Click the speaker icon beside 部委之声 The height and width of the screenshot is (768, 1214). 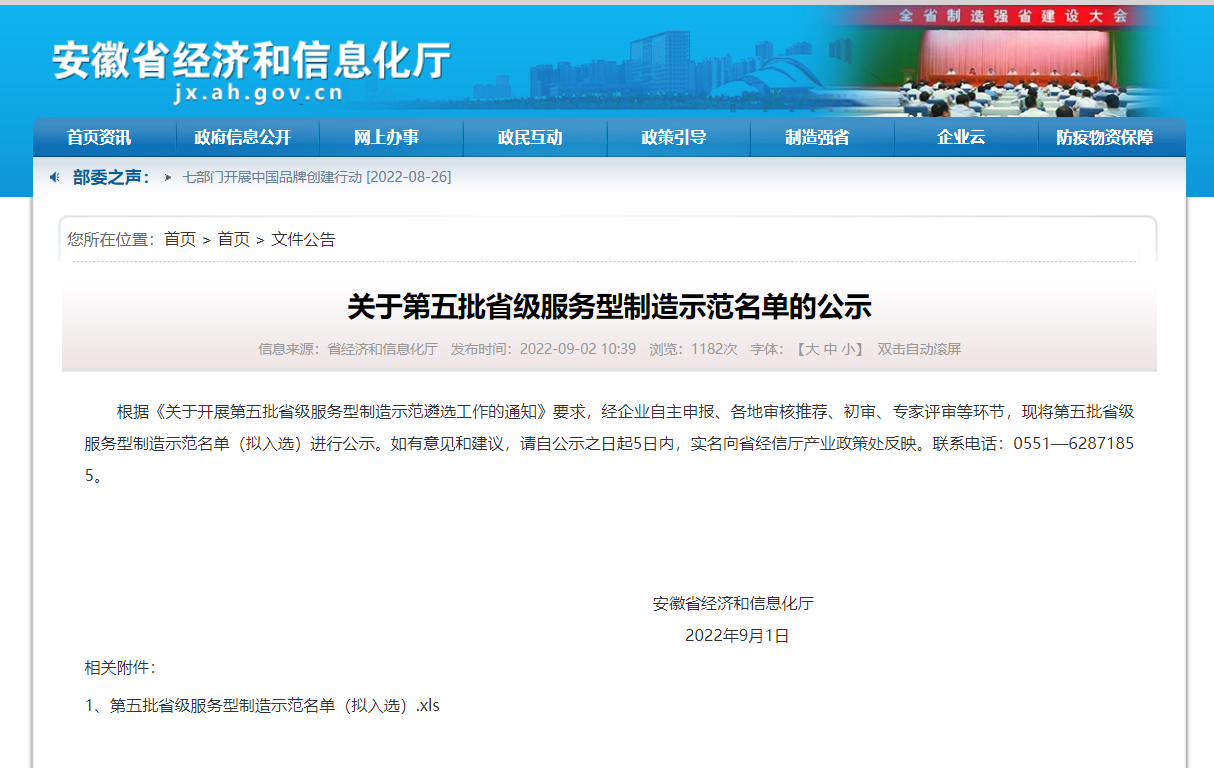[55, 177]
